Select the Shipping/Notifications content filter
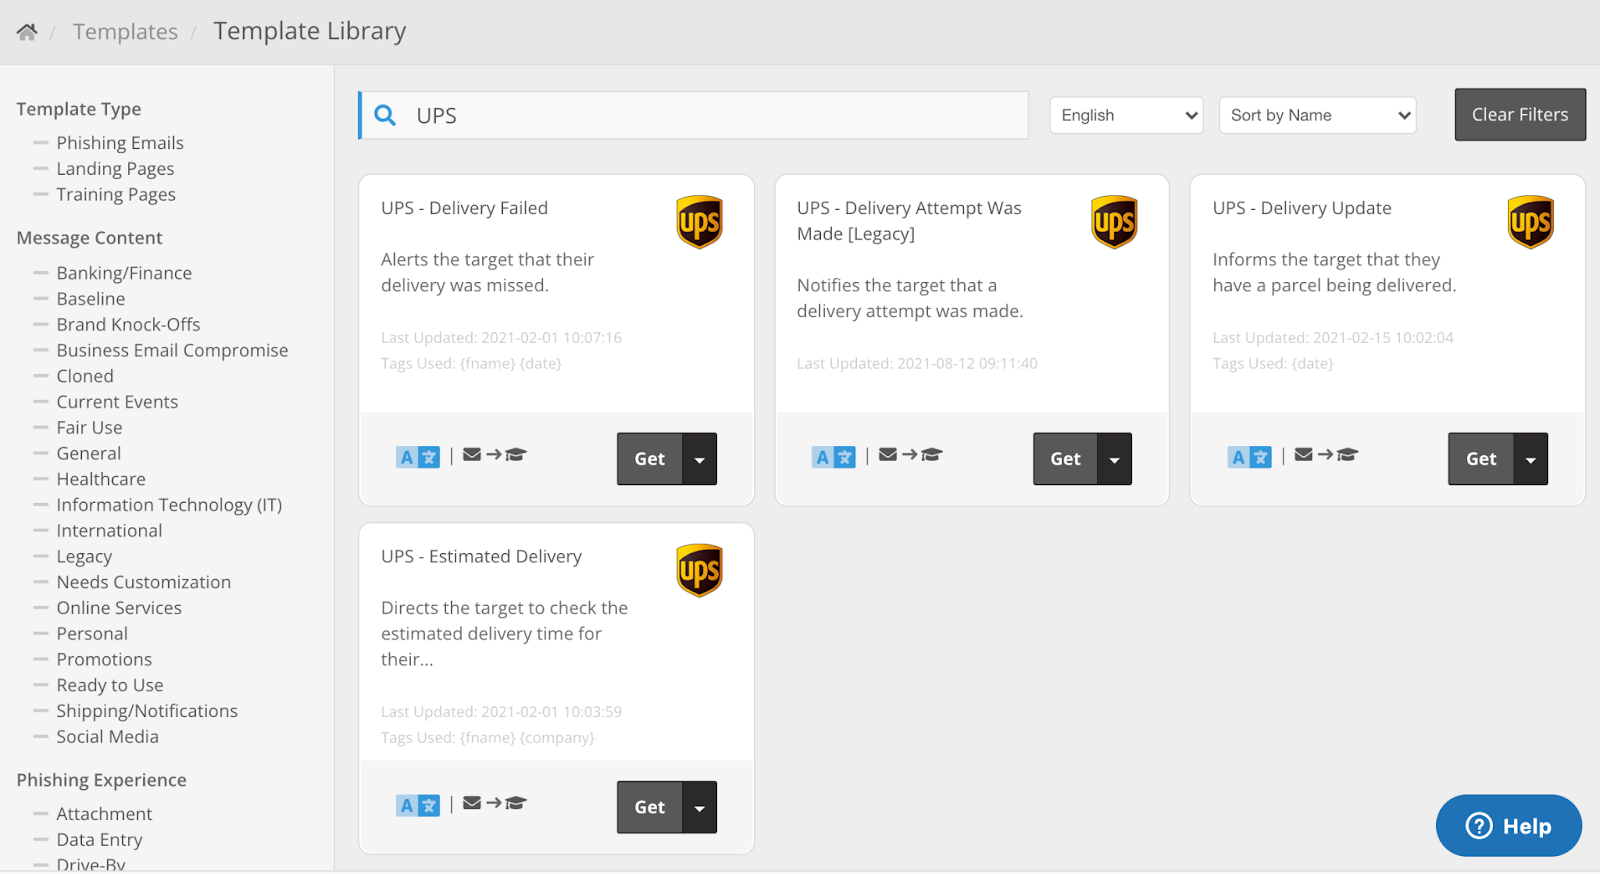Viewport: 1600px width, 874px height. point(147,711)
